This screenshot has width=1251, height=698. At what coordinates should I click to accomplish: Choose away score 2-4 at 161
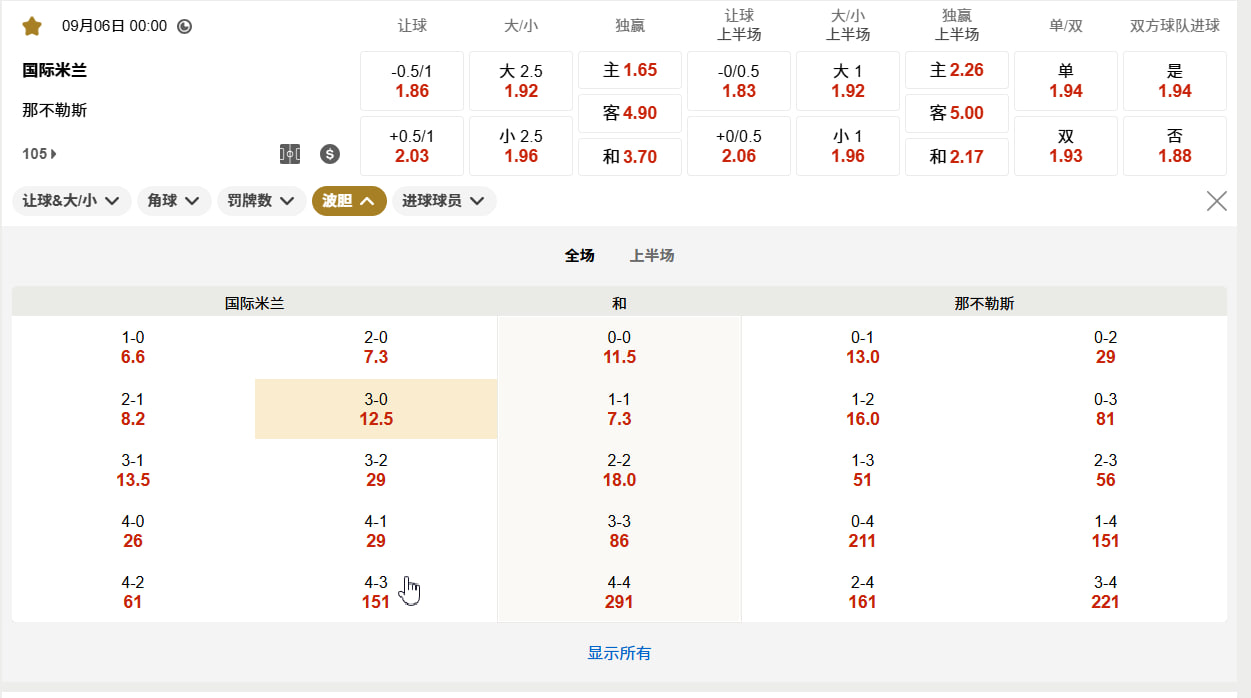862,592
